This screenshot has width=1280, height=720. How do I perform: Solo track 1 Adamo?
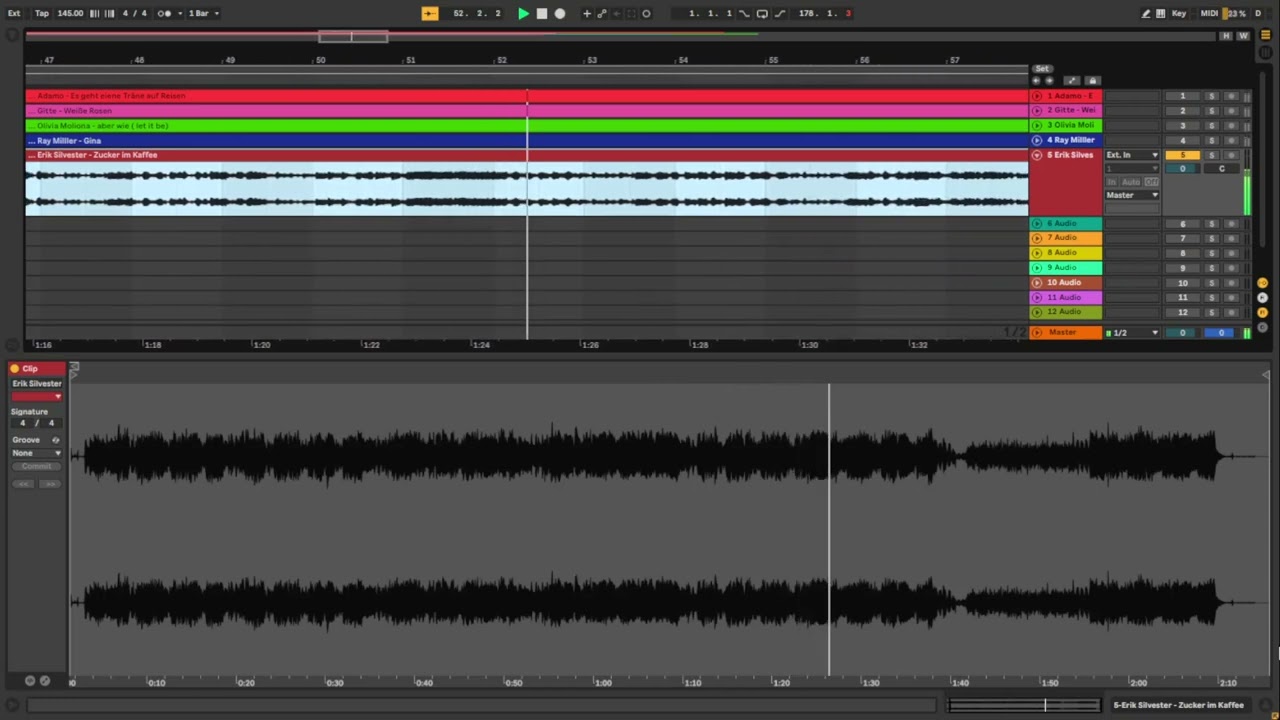[x=1212, y=96]
